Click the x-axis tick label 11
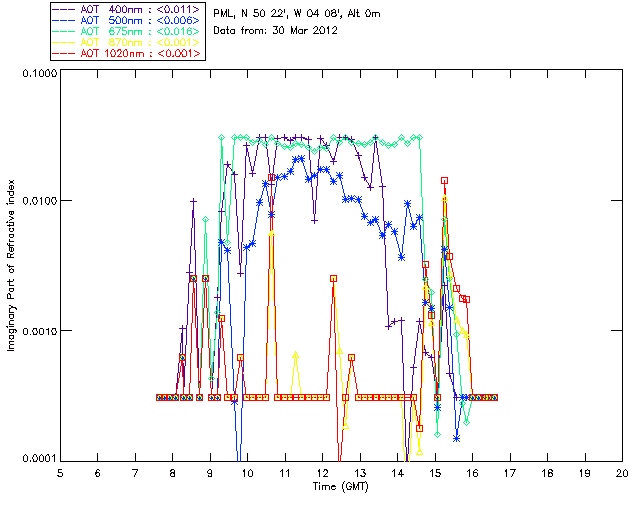The height and width of the screenshot is (512, 640). coord(285,473)
